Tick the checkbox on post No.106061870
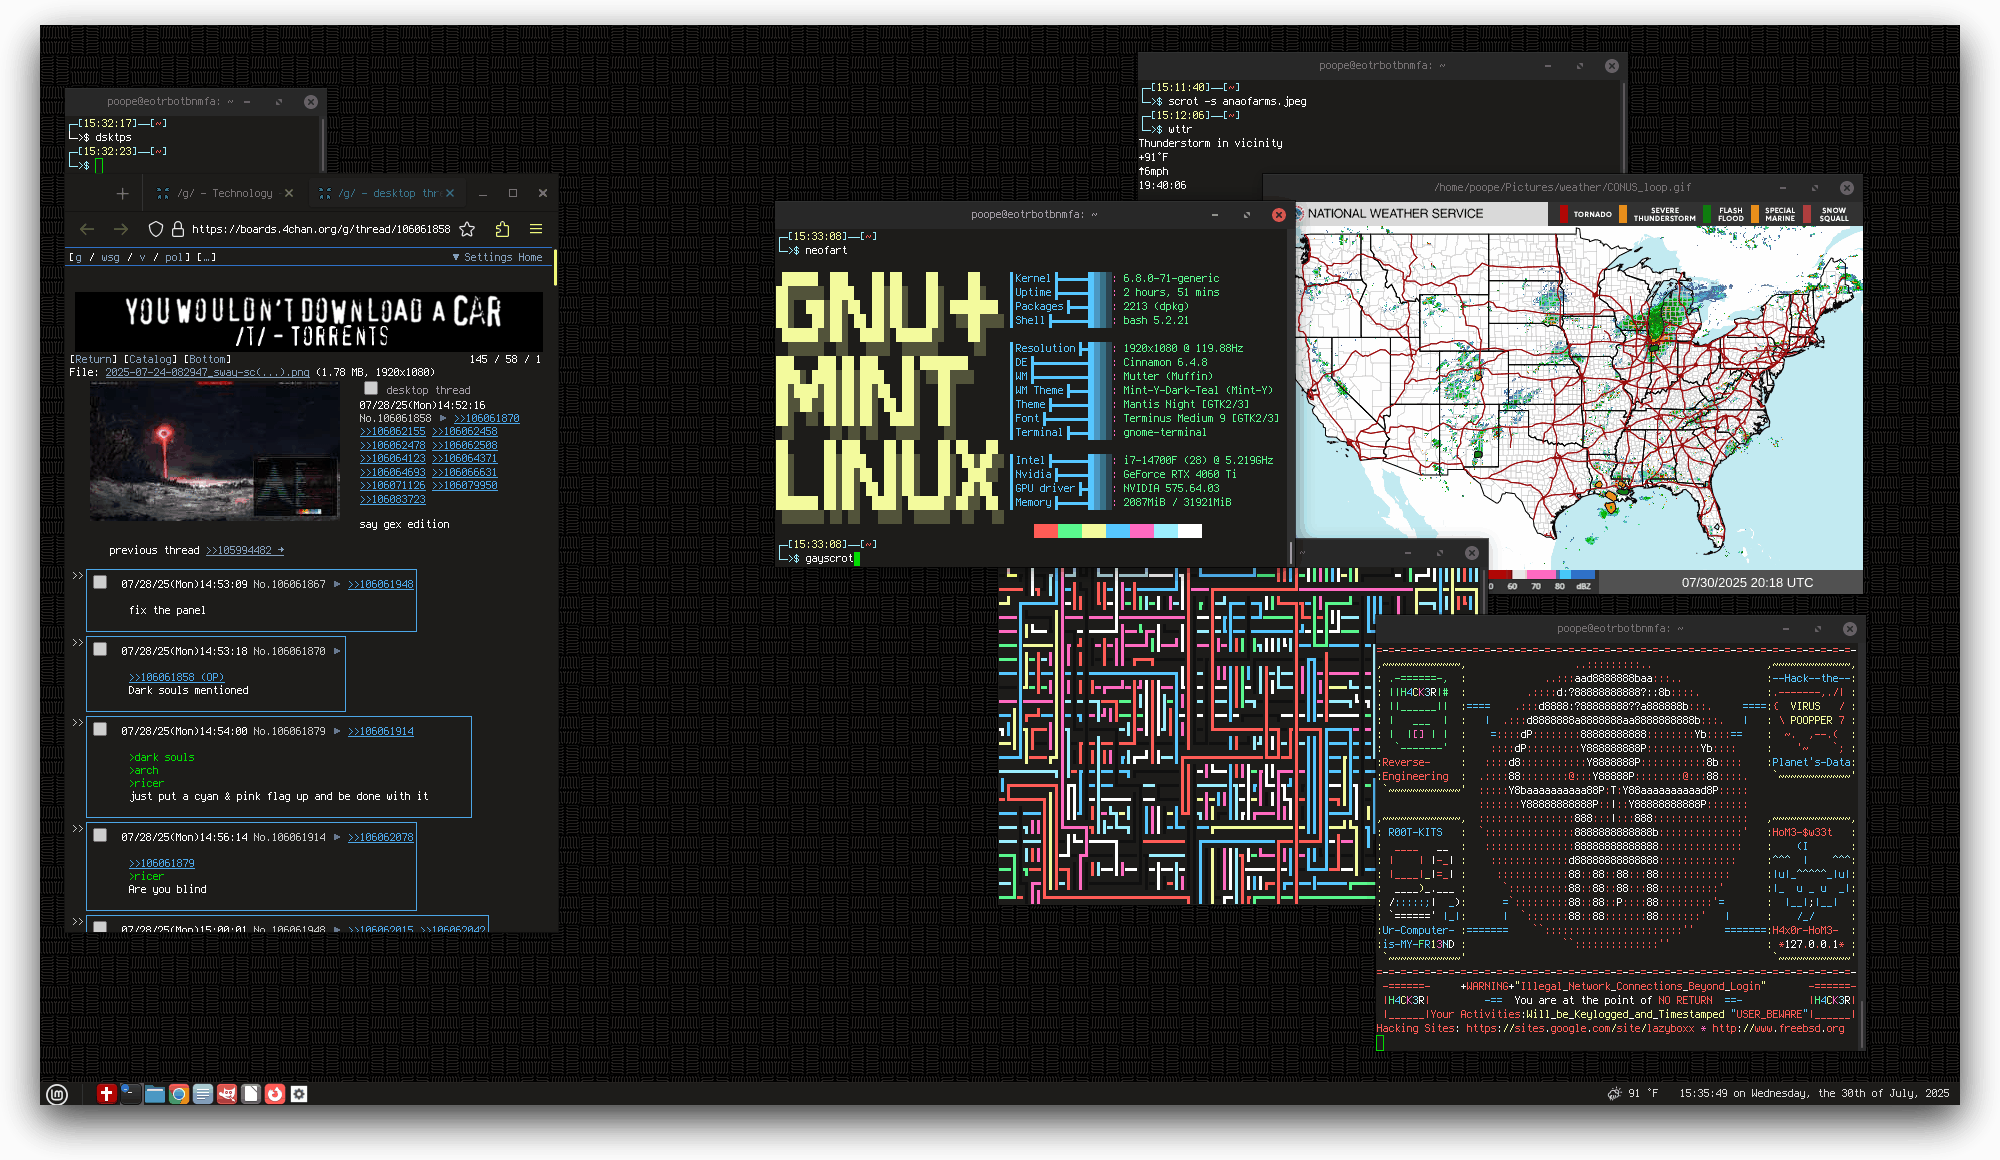The height and width of the screenshot is (1160, 2000). (x=100, y=649)
